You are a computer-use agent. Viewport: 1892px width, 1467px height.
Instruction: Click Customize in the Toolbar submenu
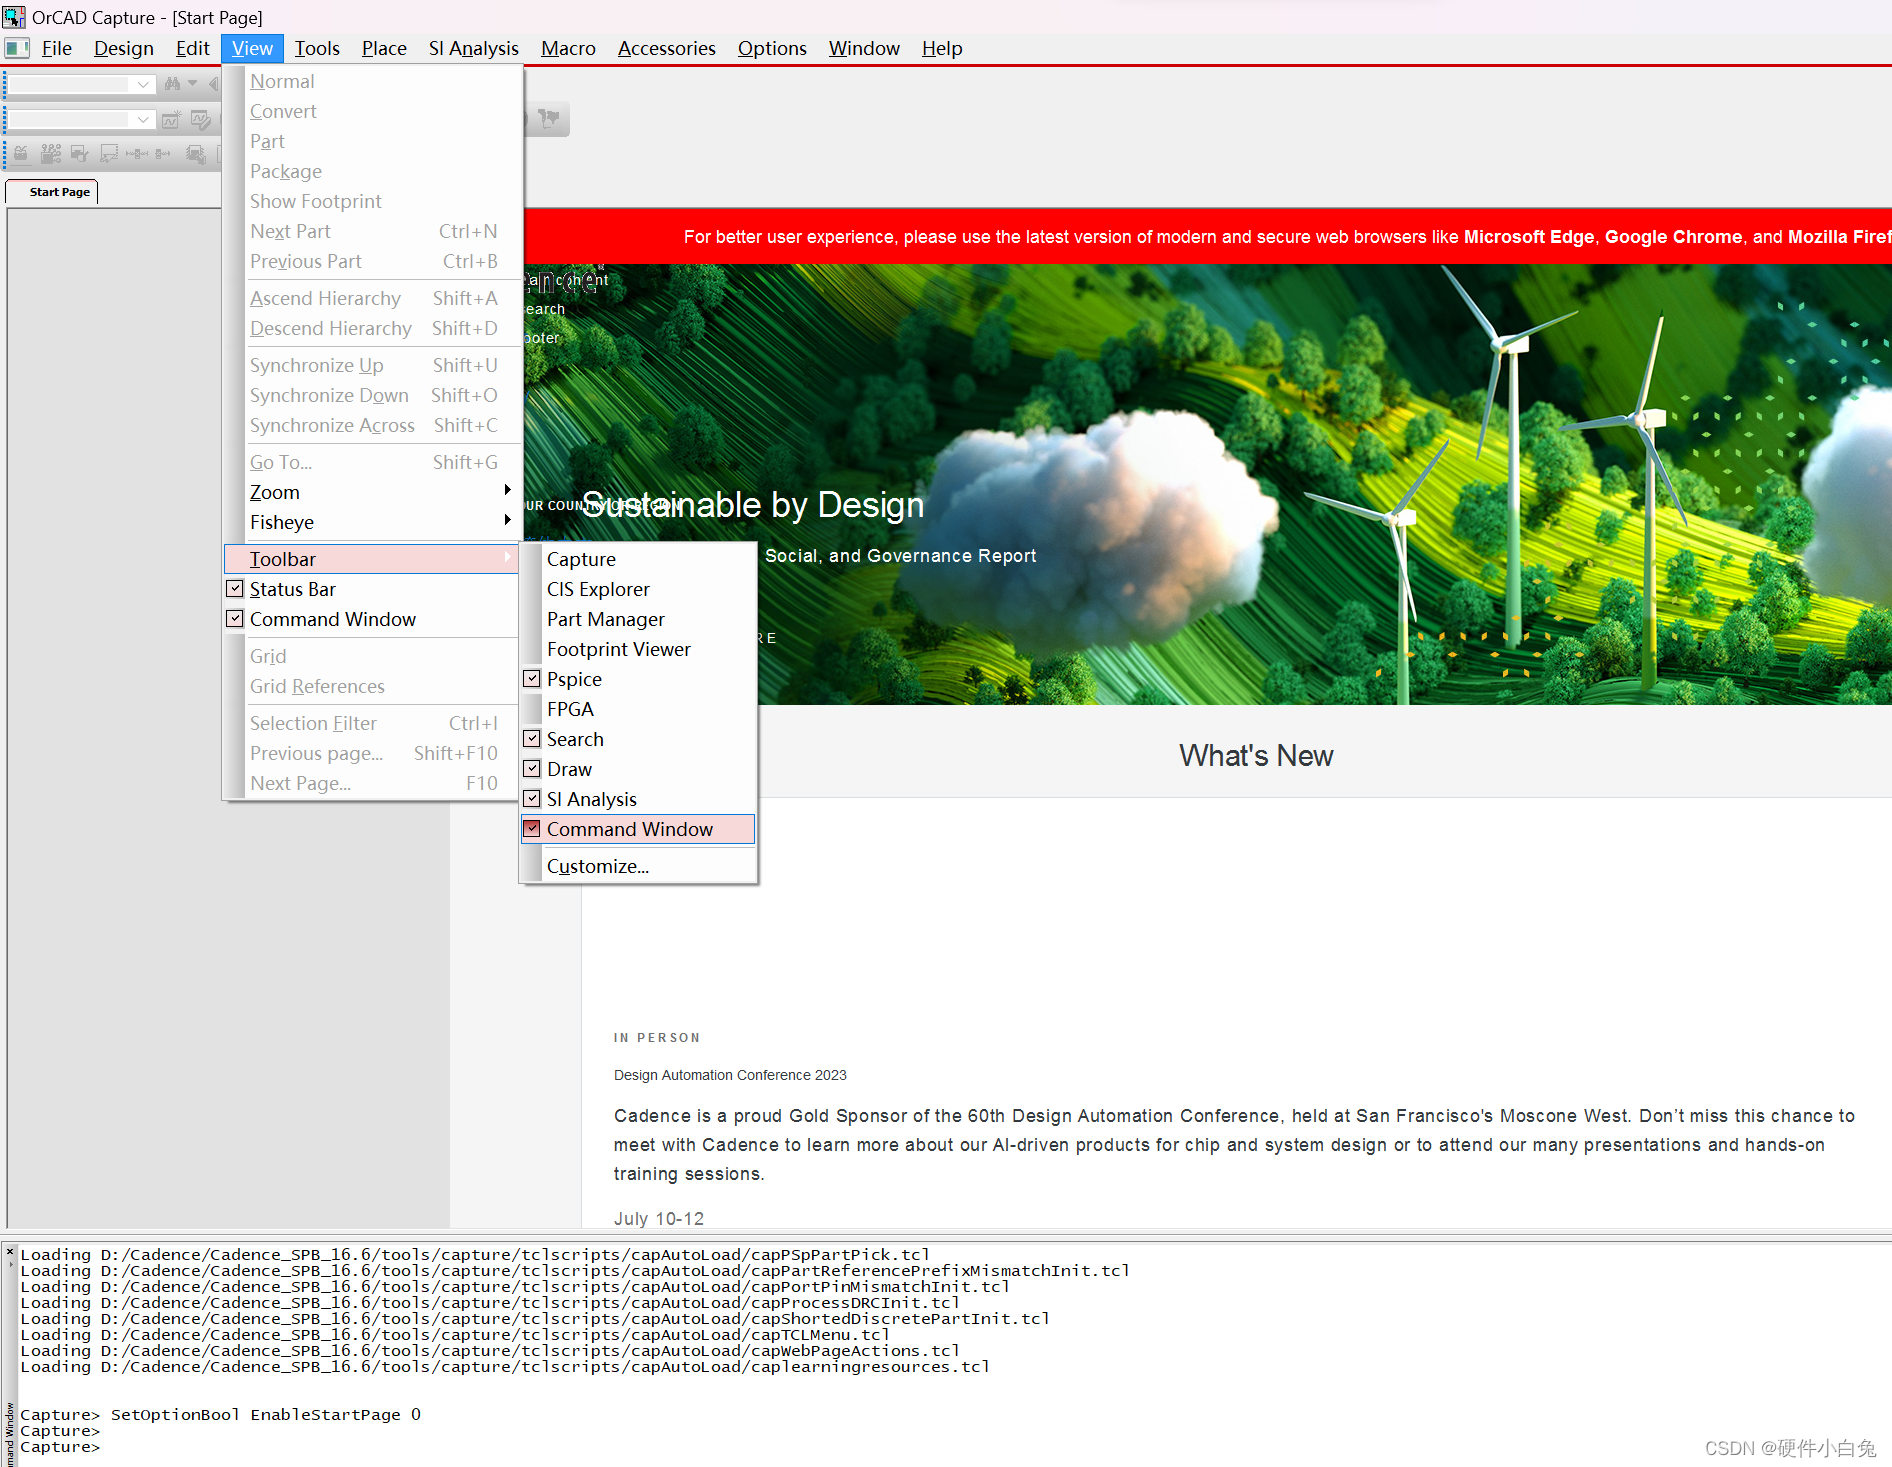coord(597,865)
